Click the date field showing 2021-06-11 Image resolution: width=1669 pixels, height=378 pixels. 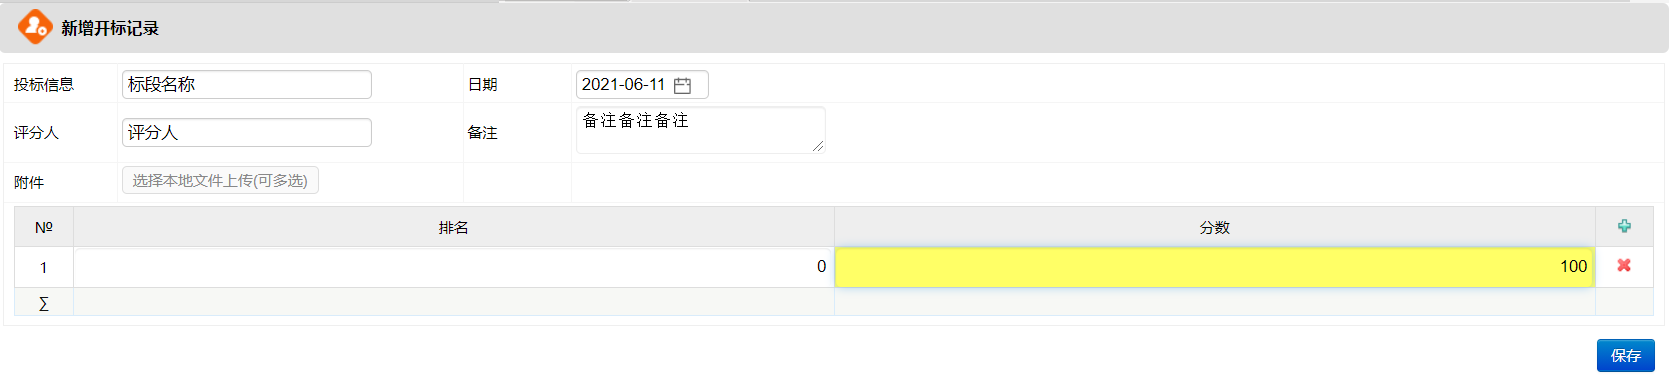642,85
